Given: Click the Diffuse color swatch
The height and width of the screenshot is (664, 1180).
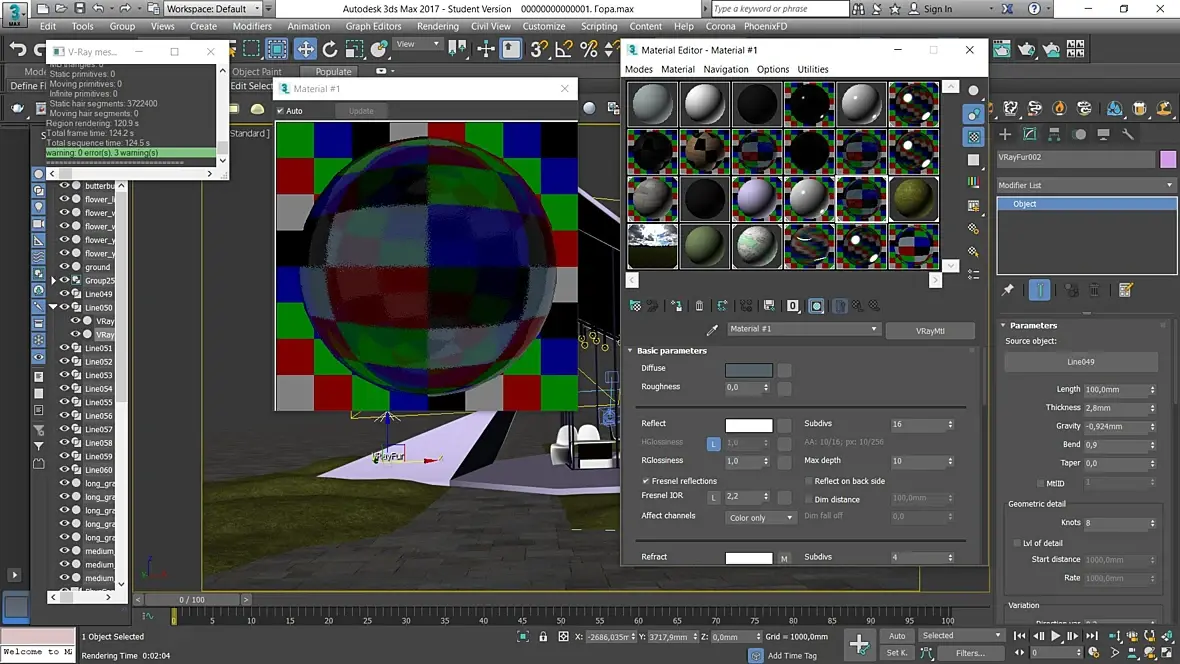Looking at the screenshot, I should point(748,370).
